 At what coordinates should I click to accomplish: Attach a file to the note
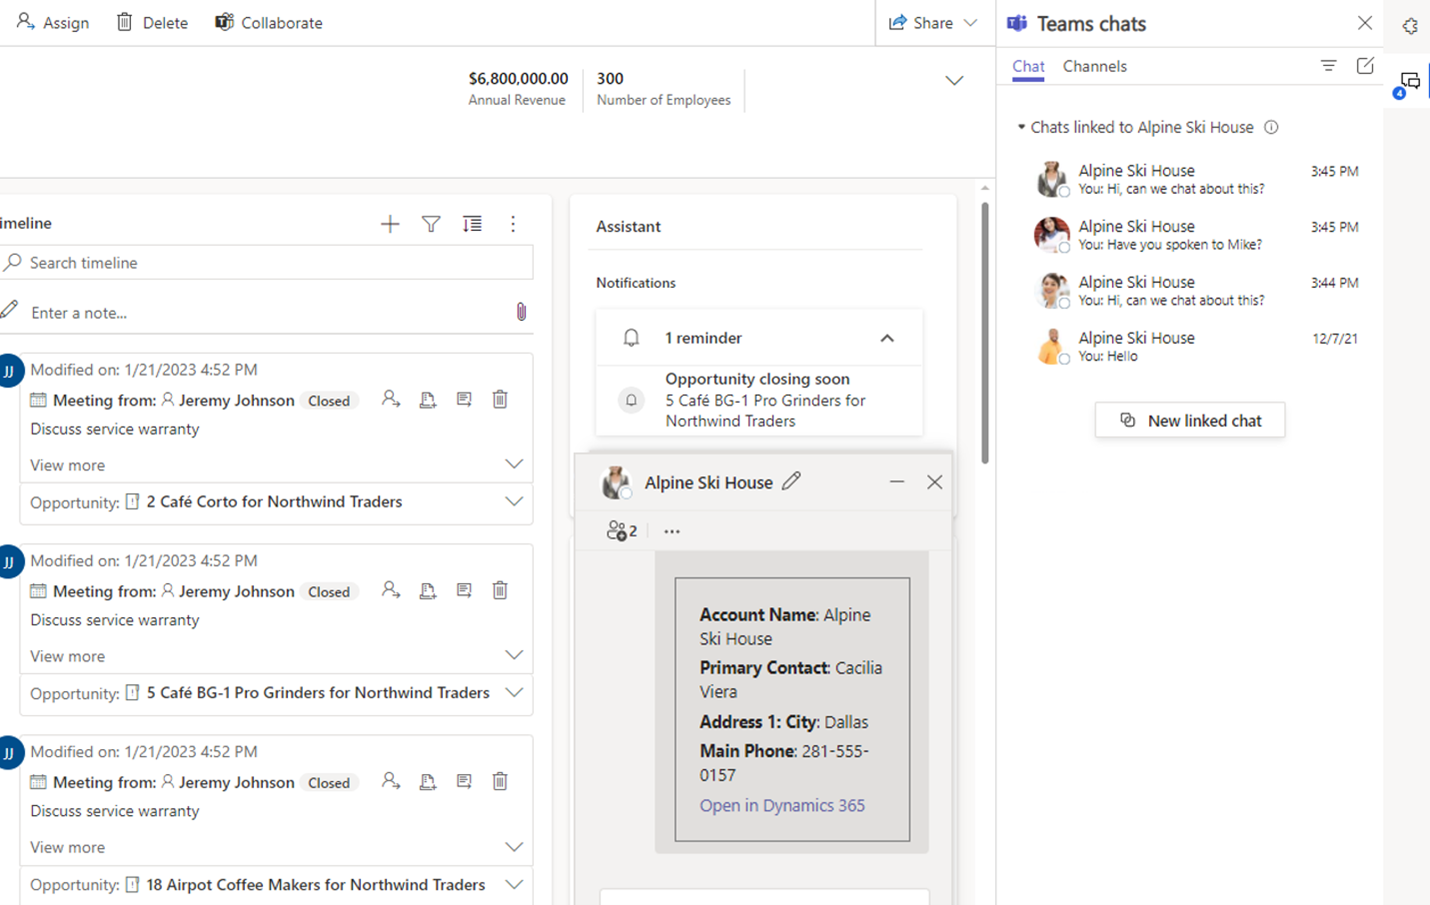[520, 311]
